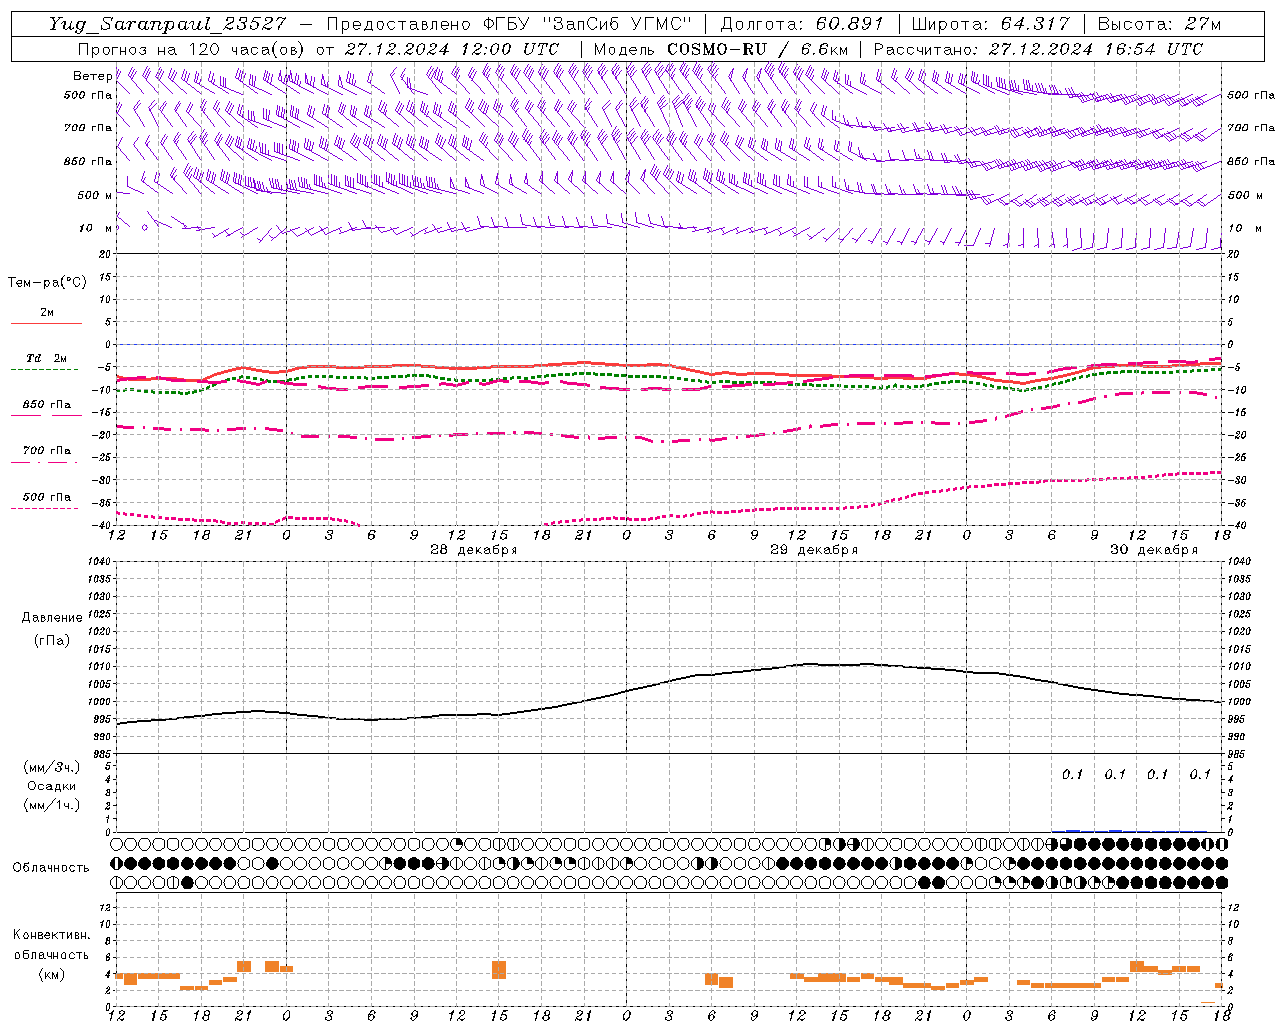The width and height of the screenshot is (1280, 1024).
Task: Click the '(мм/3ч.)' precipitation unit label
Action: [x=52, y=767]
